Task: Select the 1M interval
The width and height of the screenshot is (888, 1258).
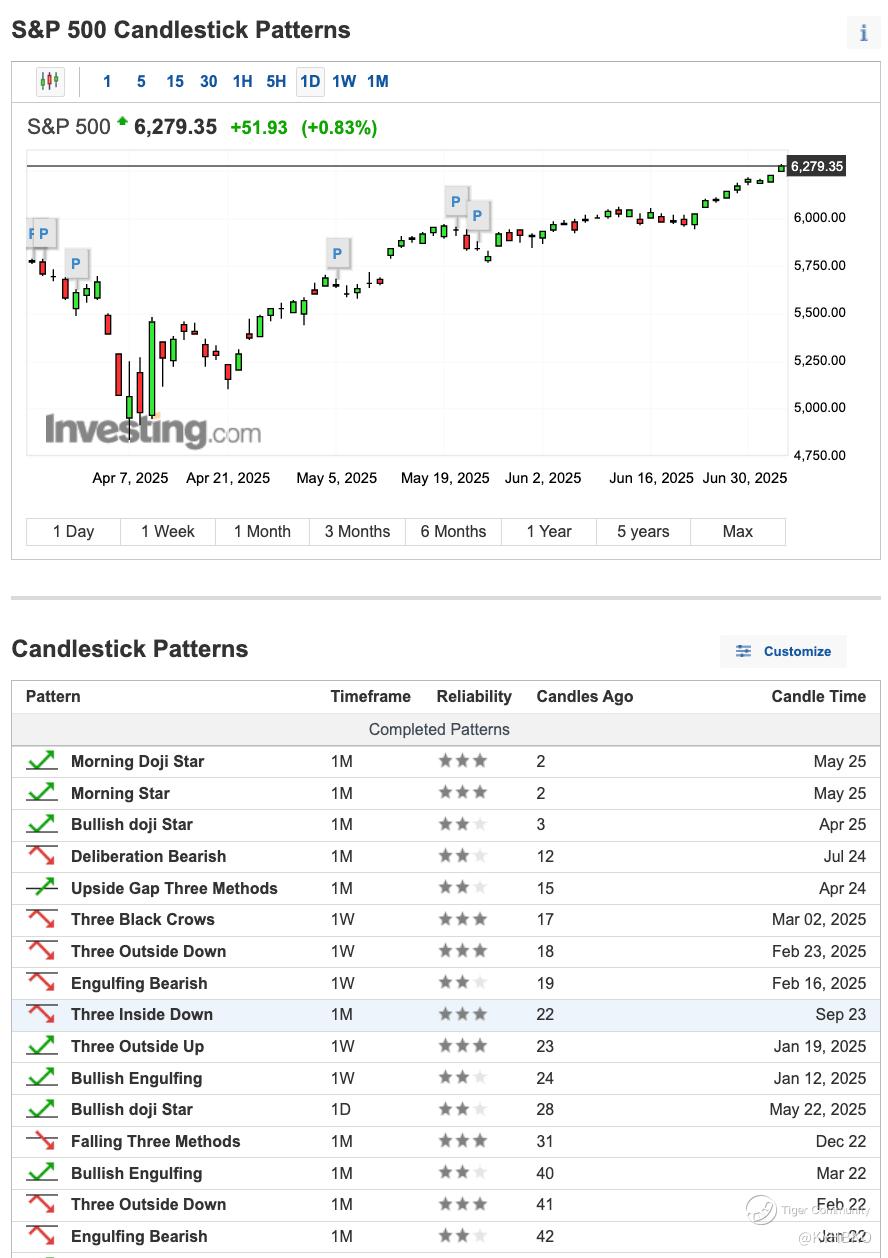Action: [378, 82]
